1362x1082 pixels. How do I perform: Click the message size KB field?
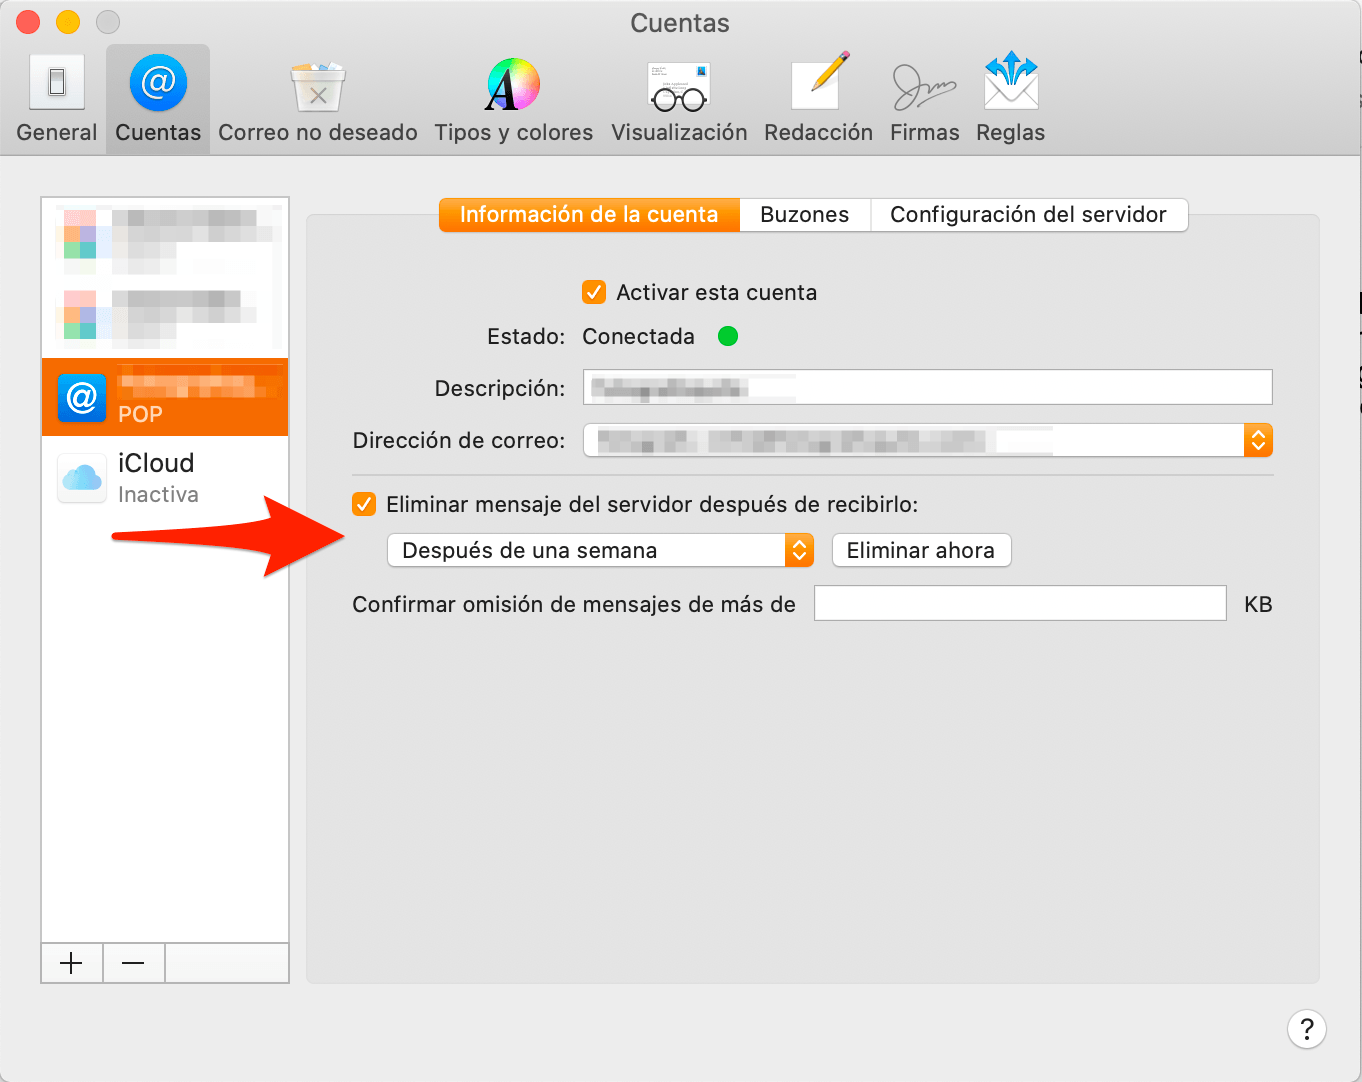pyautogui.click(x=1019, y=604)
